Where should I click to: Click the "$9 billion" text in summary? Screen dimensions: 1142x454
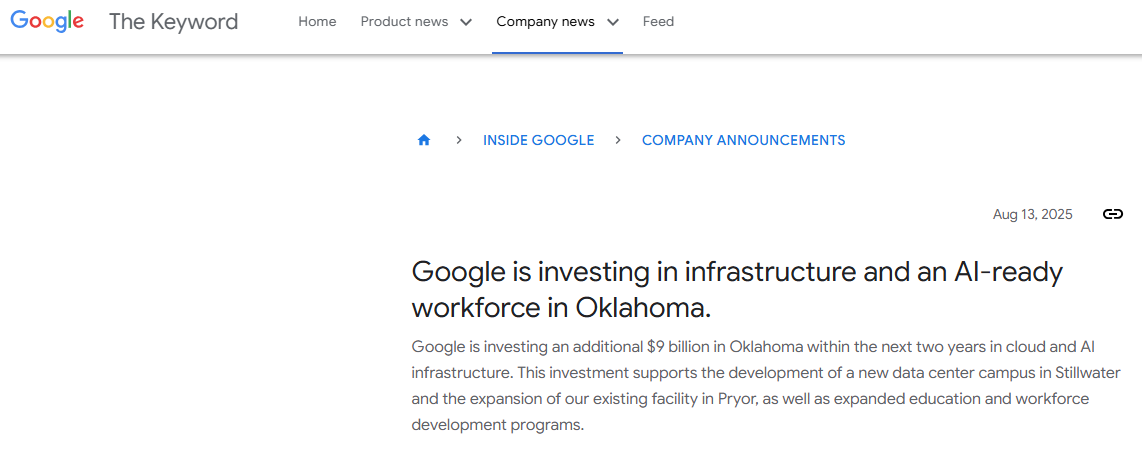[675, 347]
